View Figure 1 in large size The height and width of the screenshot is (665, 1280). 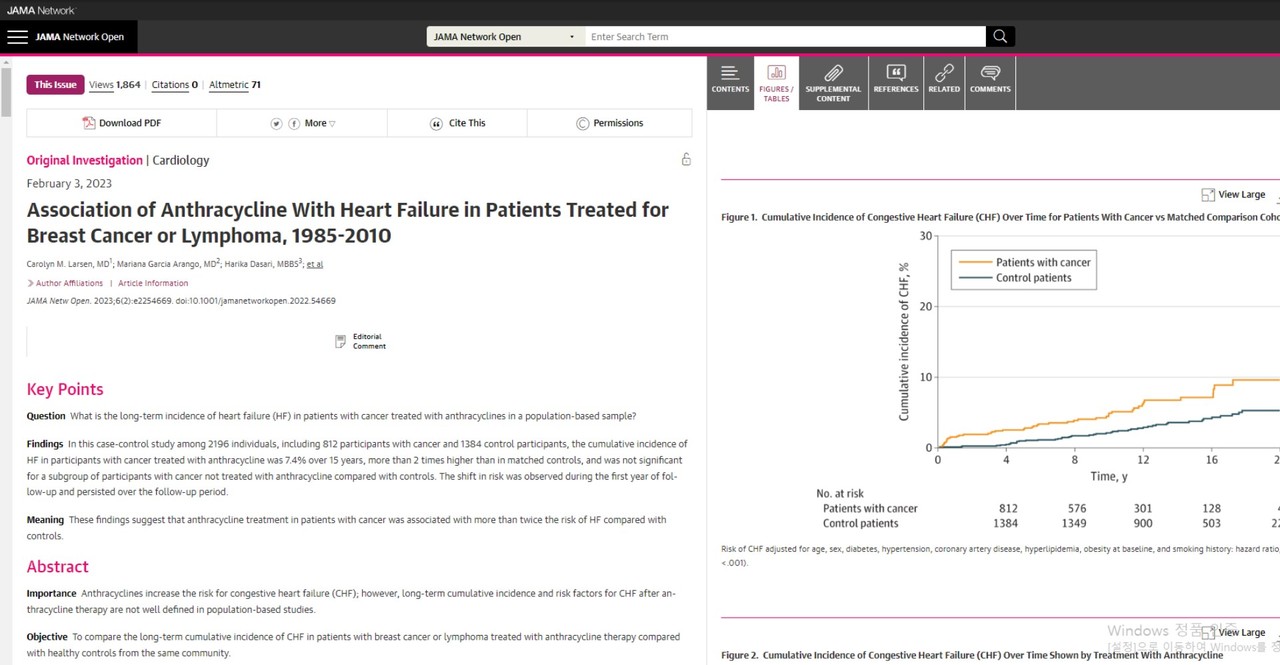coord(1234,195)
